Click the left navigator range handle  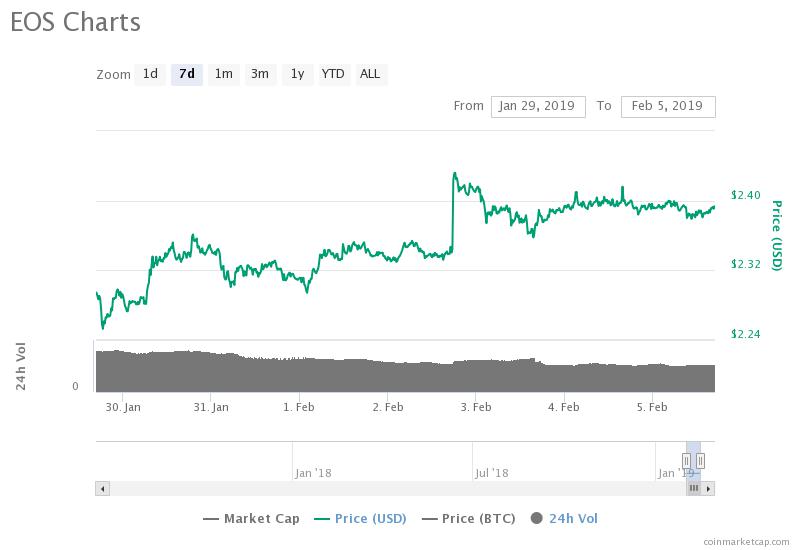coord(686,461)
